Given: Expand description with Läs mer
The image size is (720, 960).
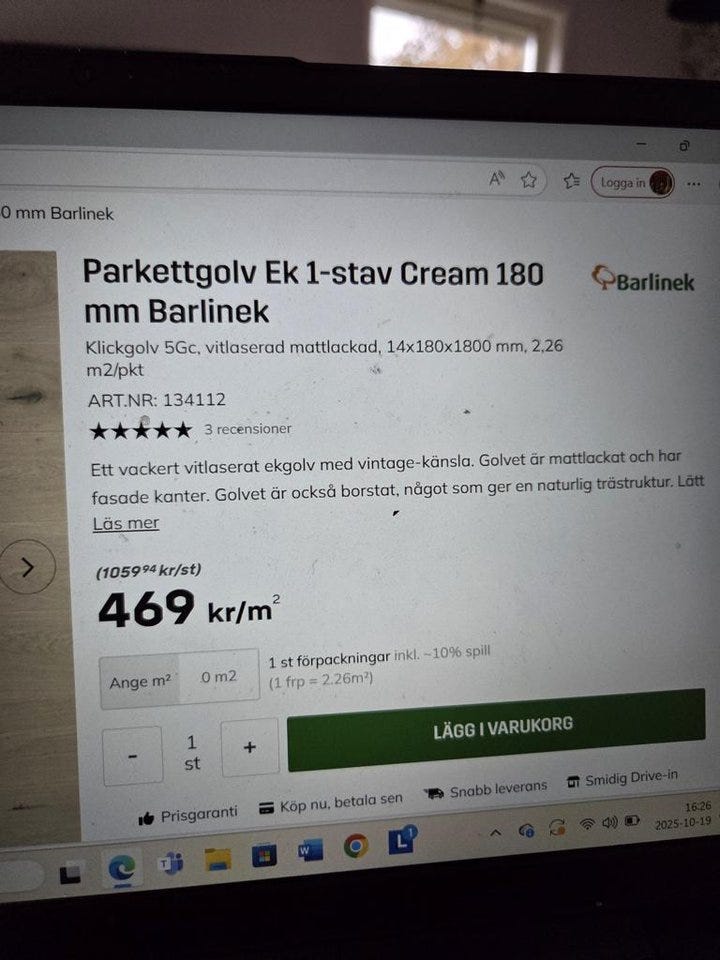Looking at the screenshot, I should (x=126, y=523).
